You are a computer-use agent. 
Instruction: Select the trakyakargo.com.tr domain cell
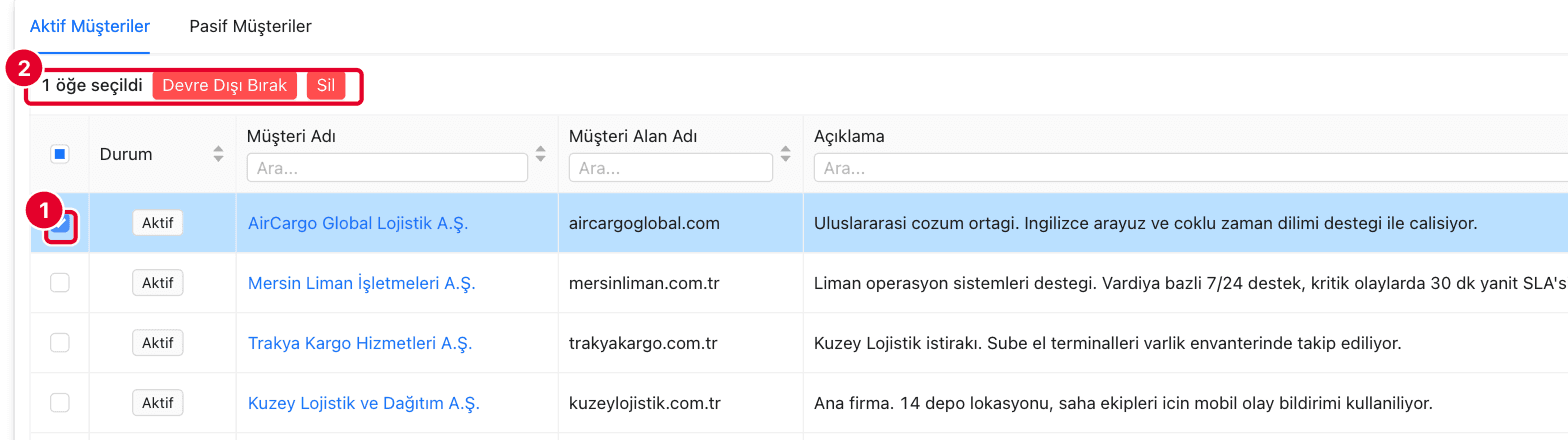point(645,343)
